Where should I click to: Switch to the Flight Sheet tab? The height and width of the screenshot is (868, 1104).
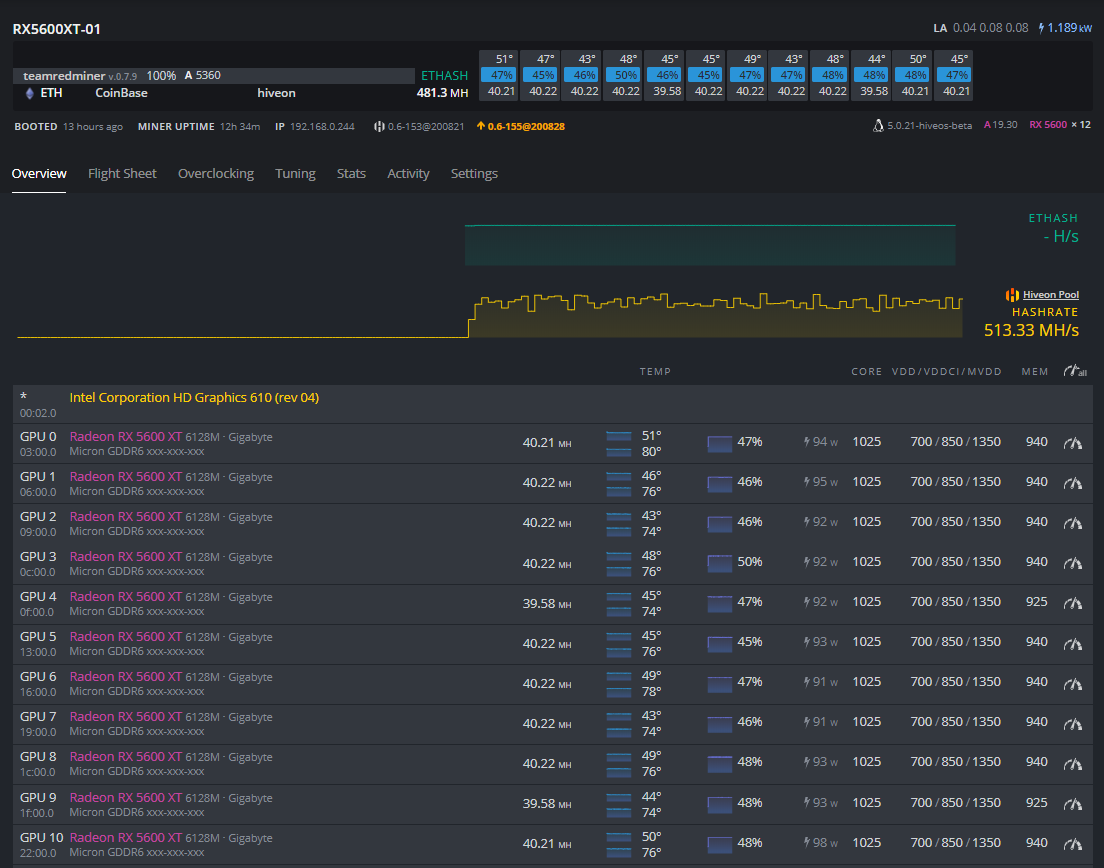click(x=122, y=173)
